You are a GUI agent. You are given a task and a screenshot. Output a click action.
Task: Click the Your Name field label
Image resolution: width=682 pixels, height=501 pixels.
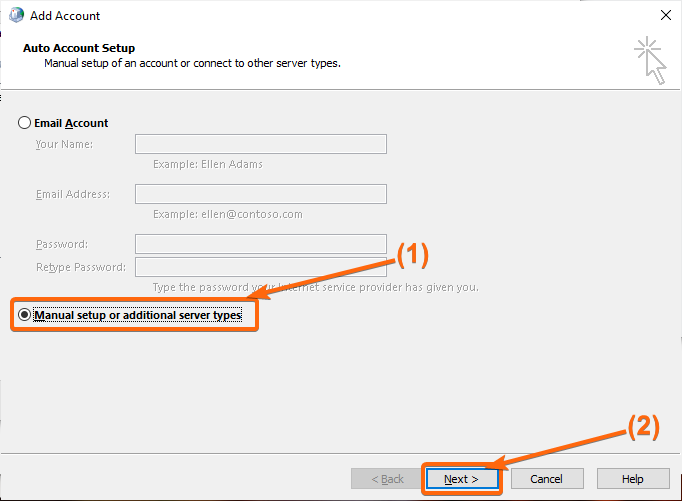point(64,144)
